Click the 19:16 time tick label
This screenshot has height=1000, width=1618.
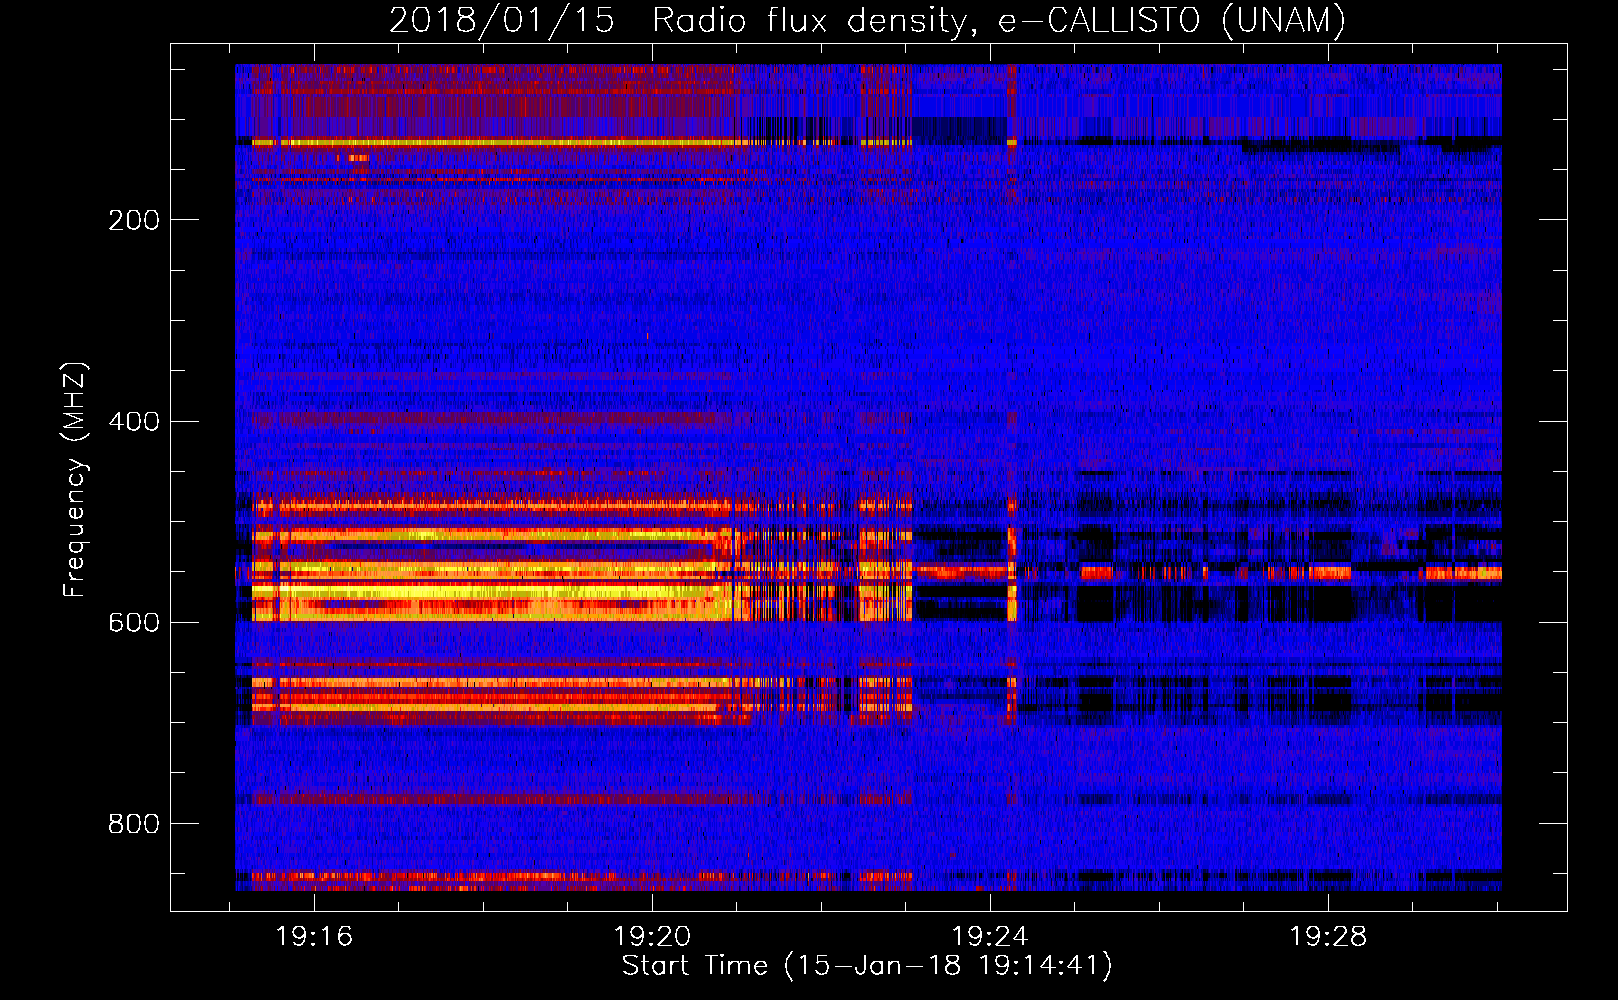[314, 937]
